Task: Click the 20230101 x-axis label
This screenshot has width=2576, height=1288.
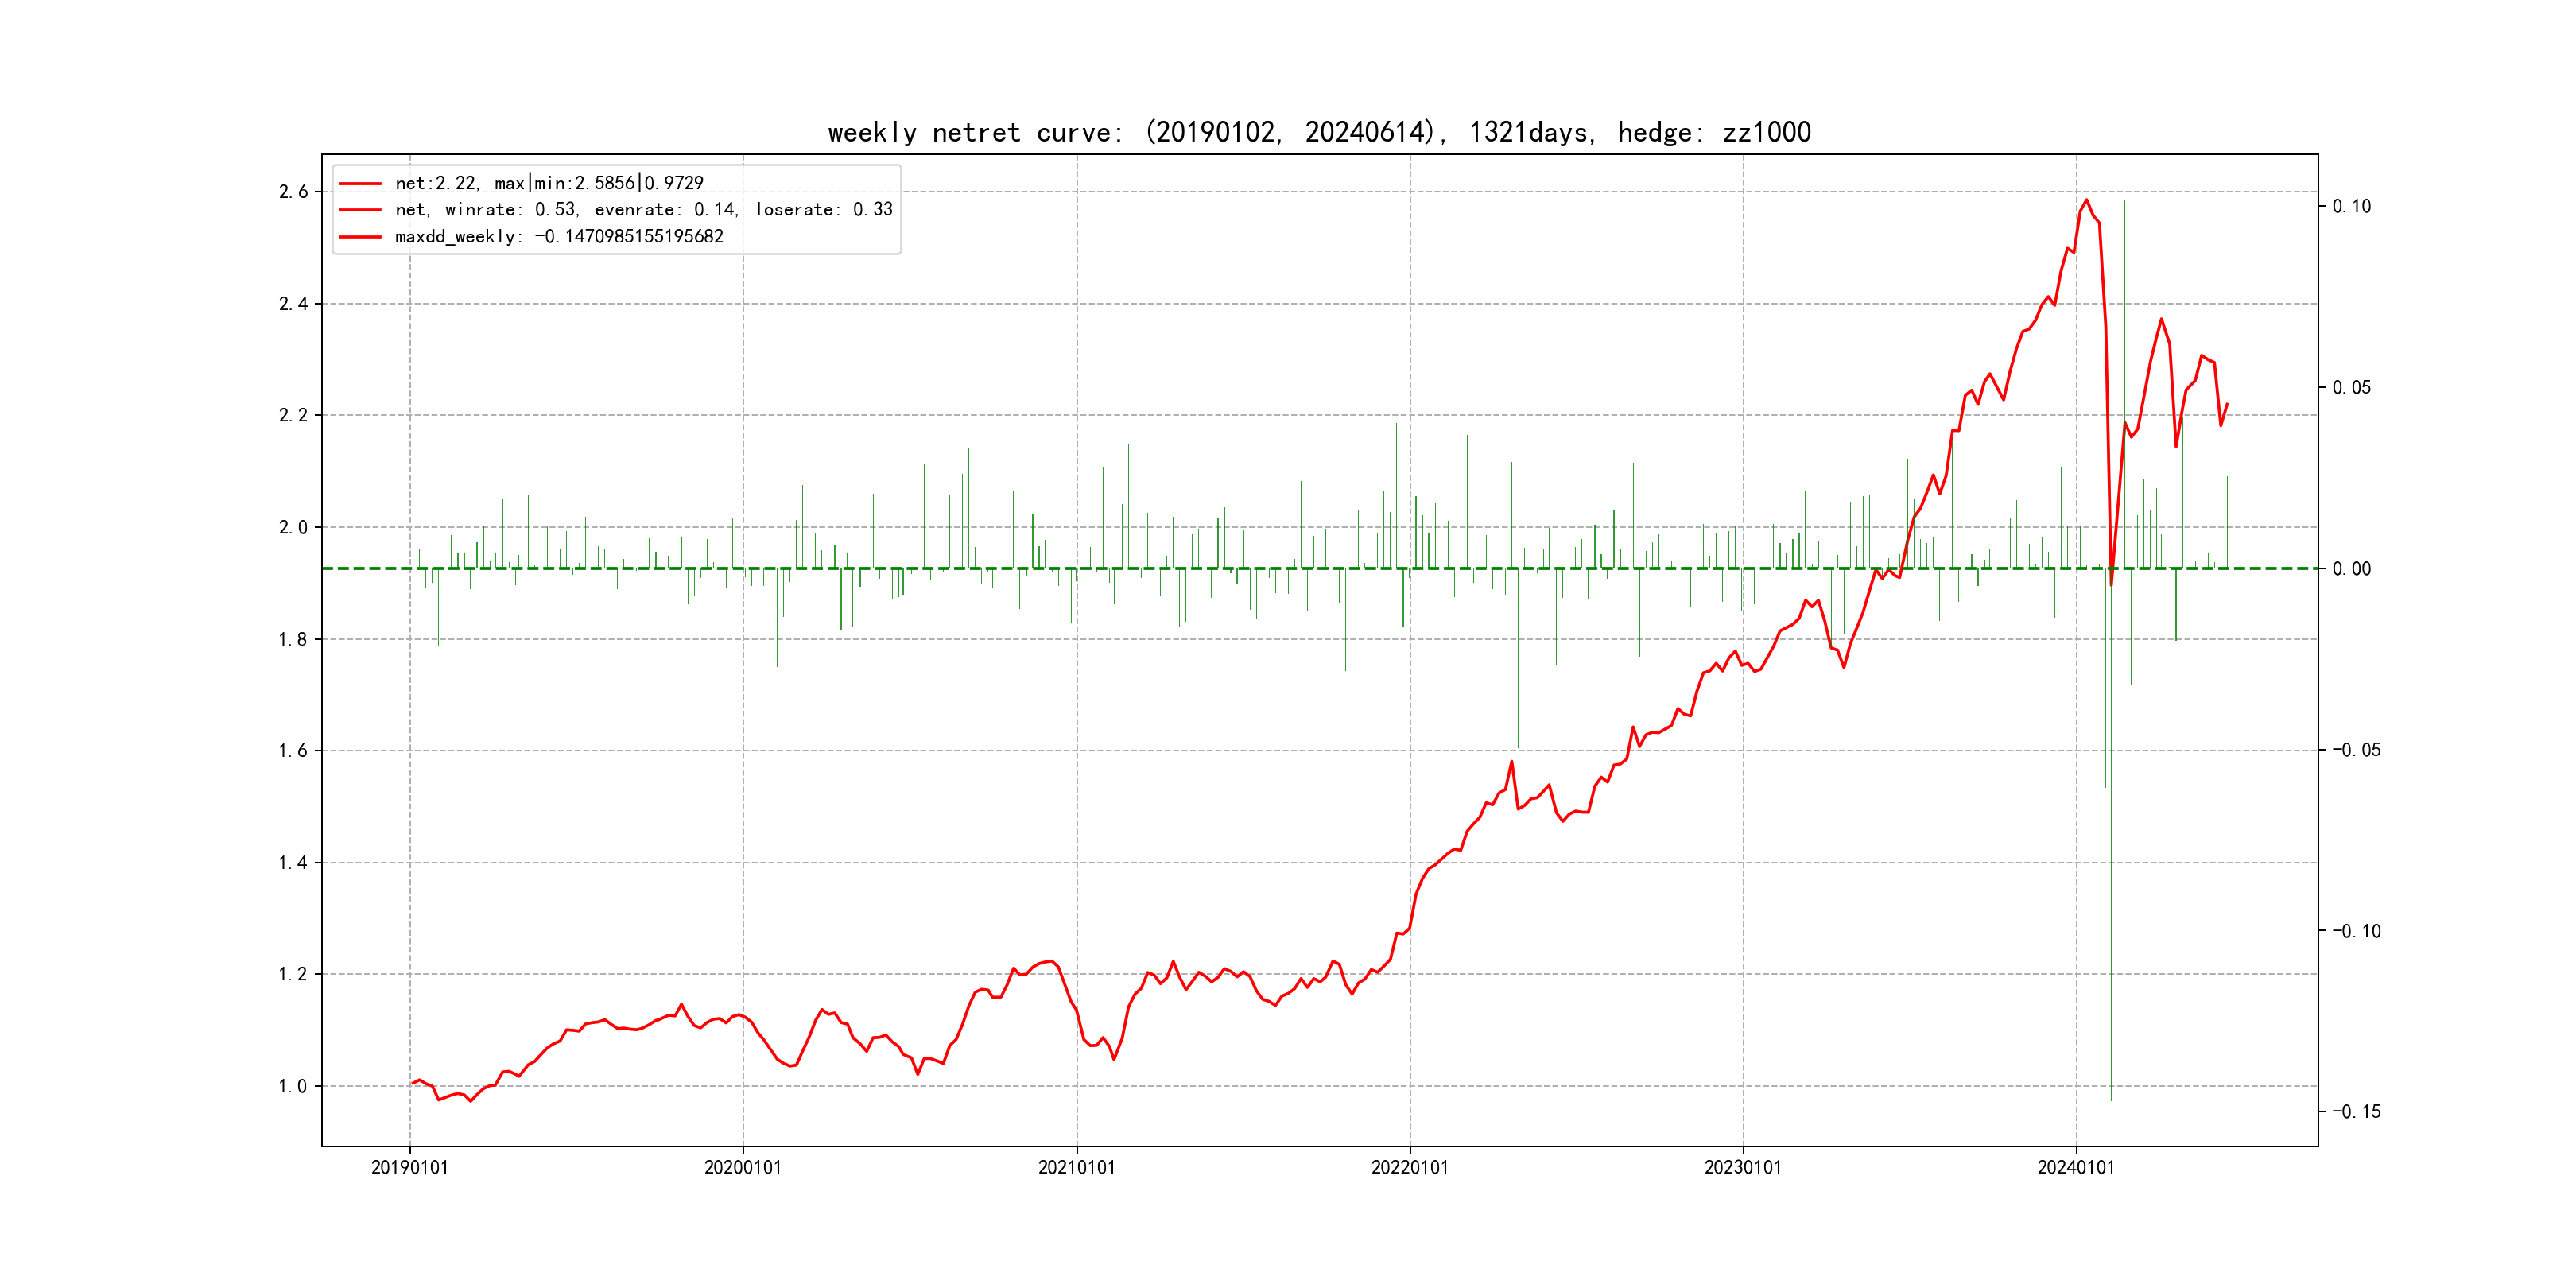Action: (x=1742, y=1167)
